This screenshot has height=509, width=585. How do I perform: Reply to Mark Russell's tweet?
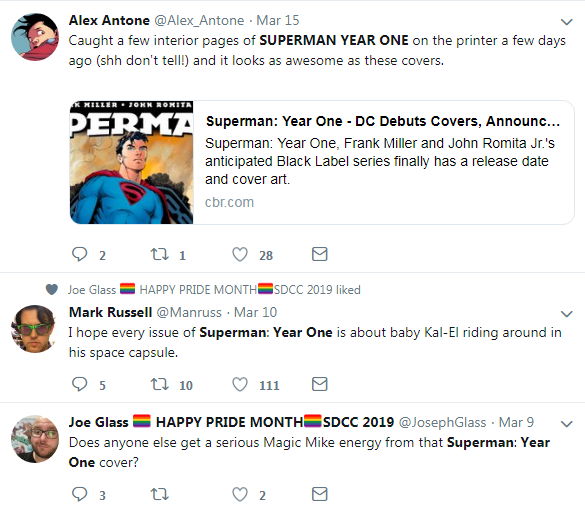79,384
